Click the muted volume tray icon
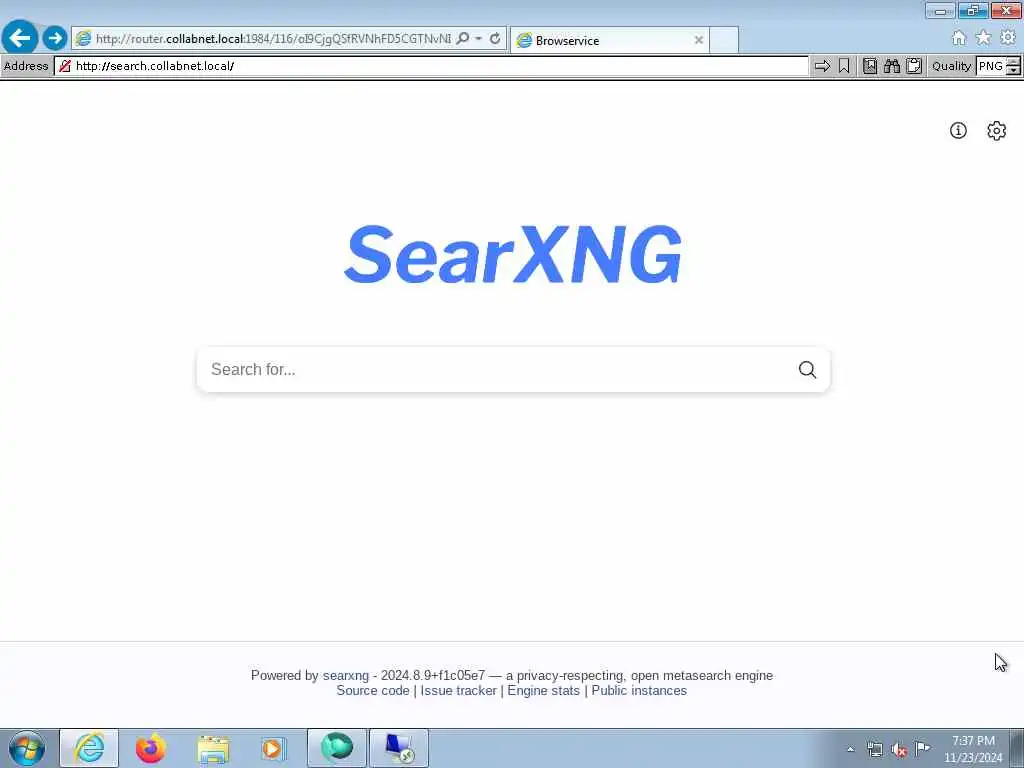This screenshot has height=768, width=1024. [x=899, y=750]
